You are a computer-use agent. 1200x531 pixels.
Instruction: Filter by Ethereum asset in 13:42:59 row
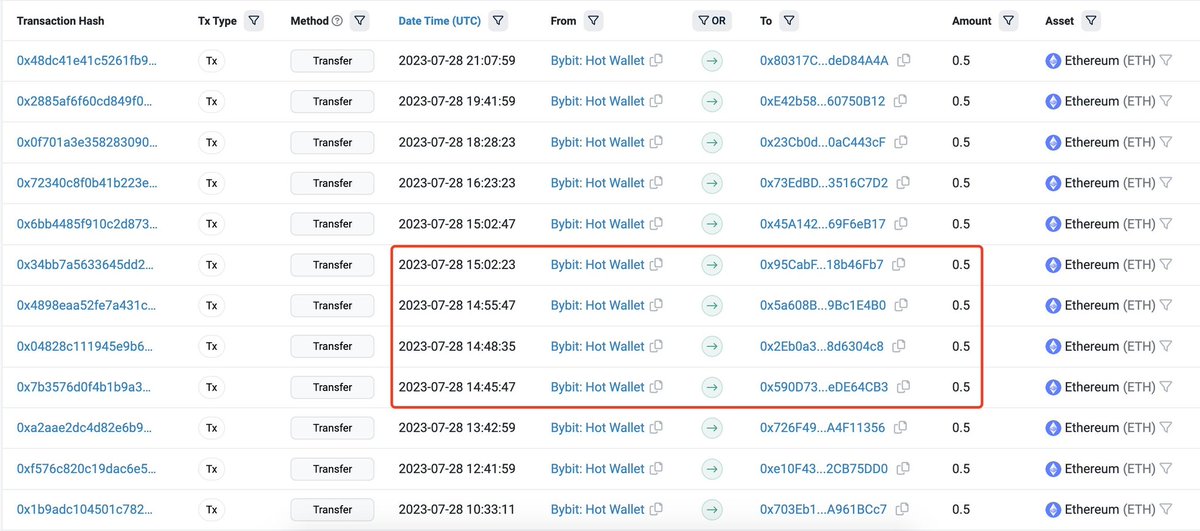coord(1166,428)
